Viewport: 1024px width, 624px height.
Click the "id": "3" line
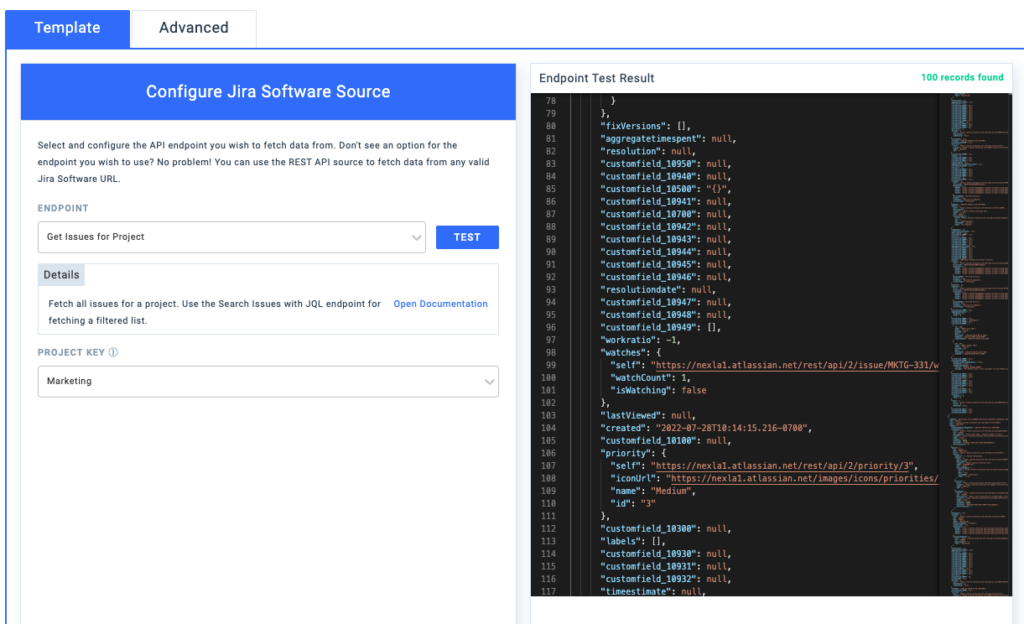[633, 503]
